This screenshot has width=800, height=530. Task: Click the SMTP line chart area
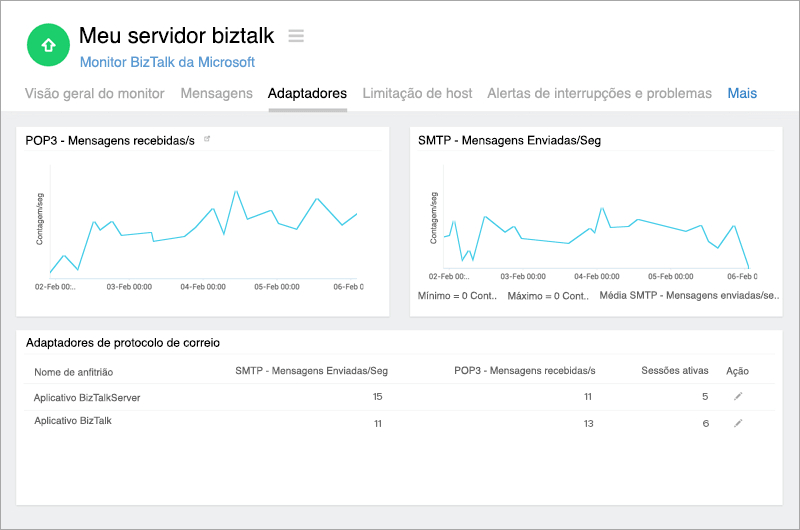[x=596, y=217]
